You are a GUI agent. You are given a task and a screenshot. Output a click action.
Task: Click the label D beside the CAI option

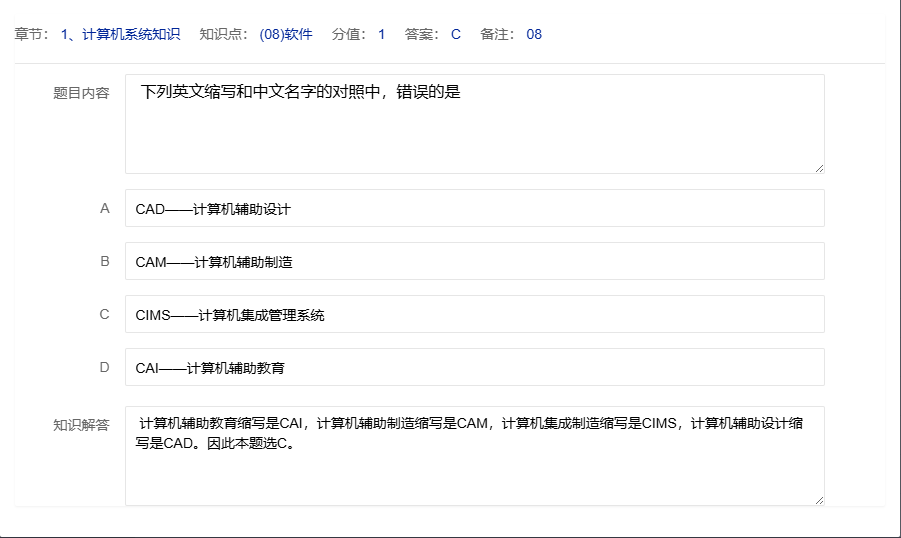104,367
